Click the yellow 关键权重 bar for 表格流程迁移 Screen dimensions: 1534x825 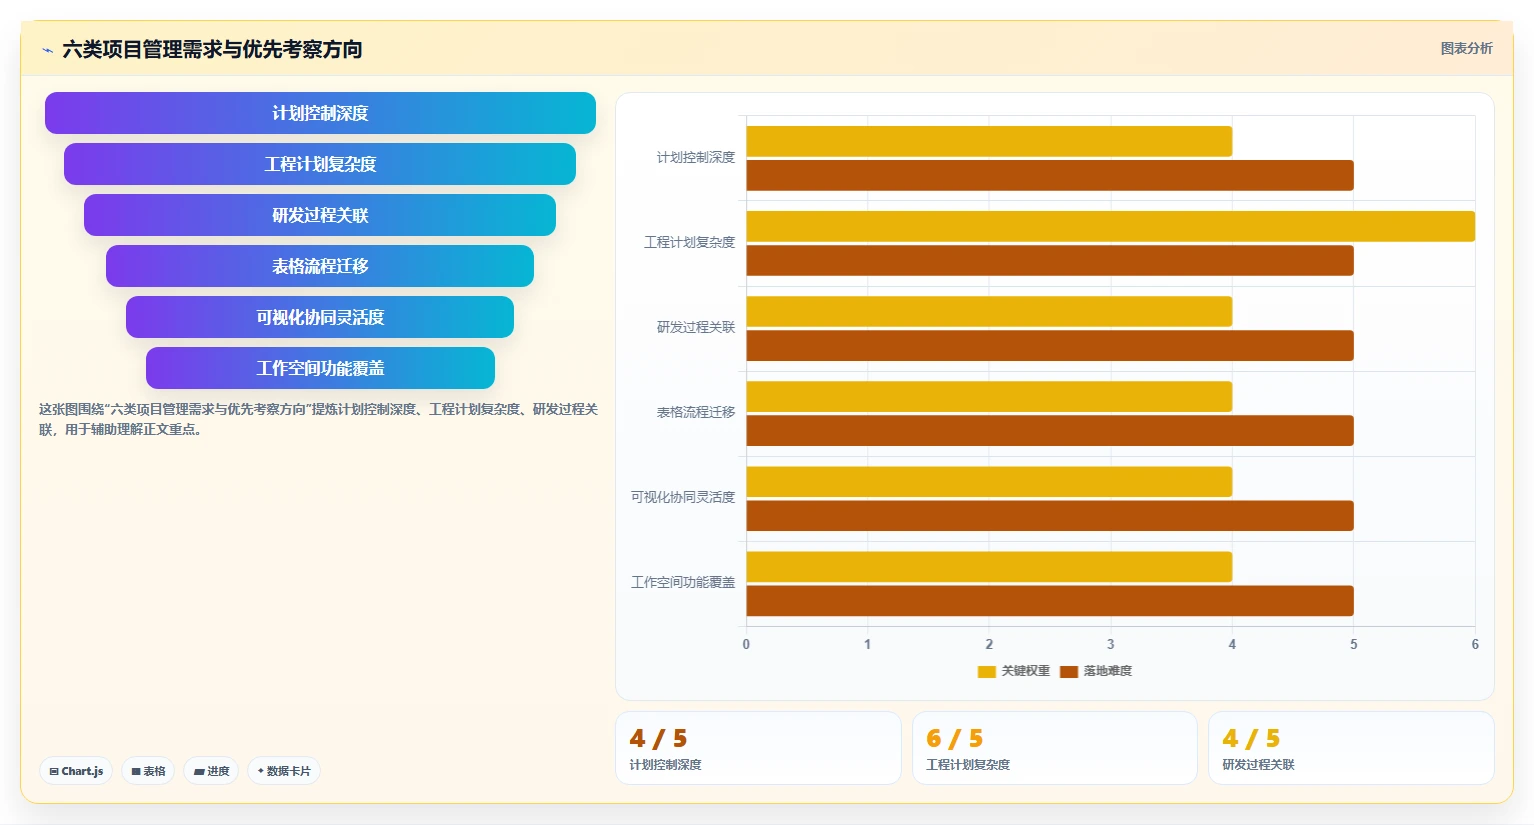[989, 396]
